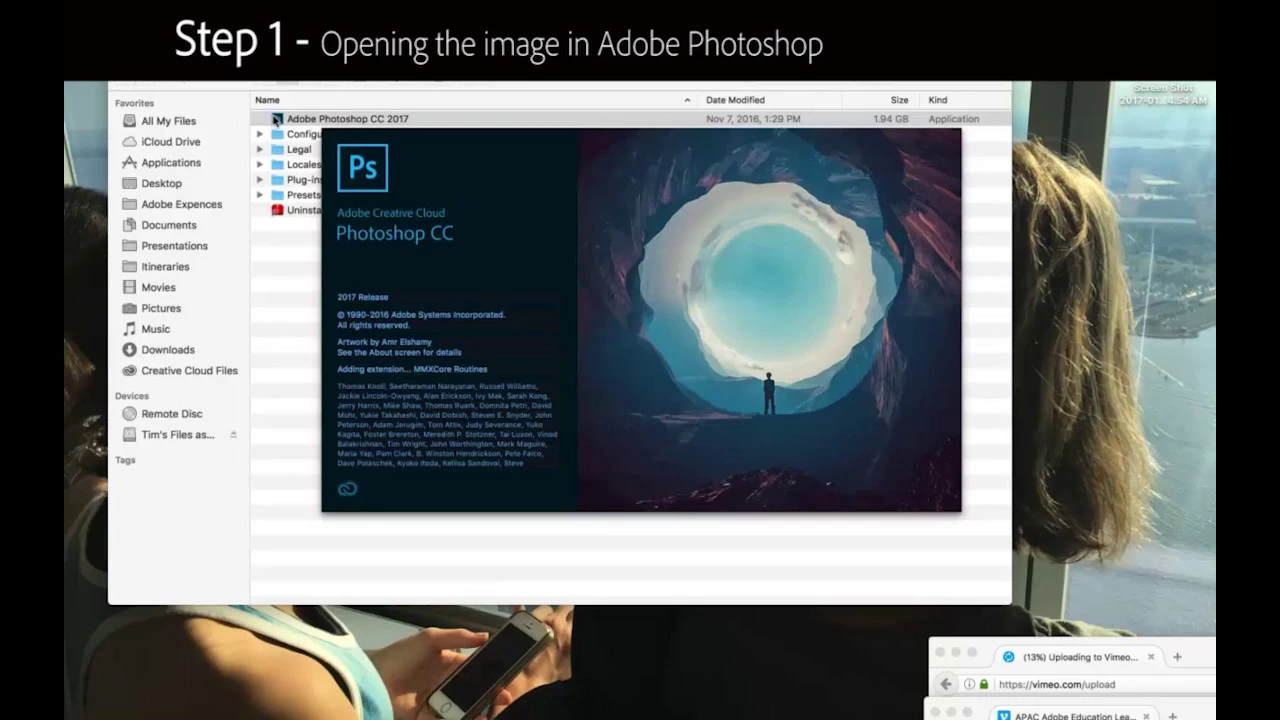Toggle the sort arrow in the Name column
Image resolution: width=1280 pixels, height=720 pixels.
pos(687,100)
